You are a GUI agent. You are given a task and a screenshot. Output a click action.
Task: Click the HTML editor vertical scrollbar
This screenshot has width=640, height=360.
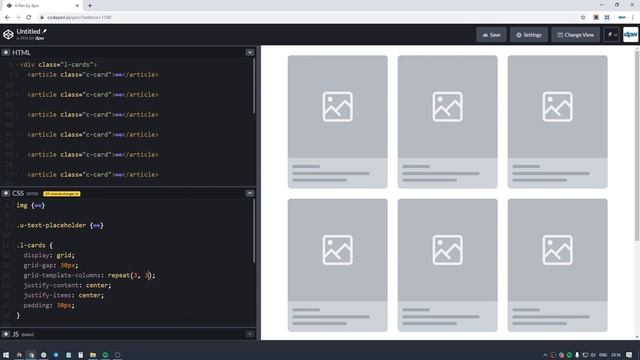254,86
